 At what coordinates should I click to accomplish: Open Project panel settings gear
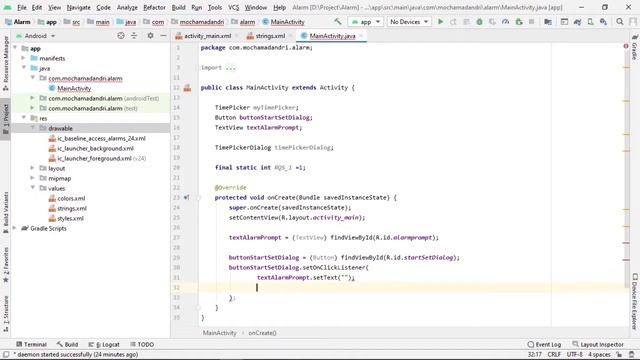point(150,36)
